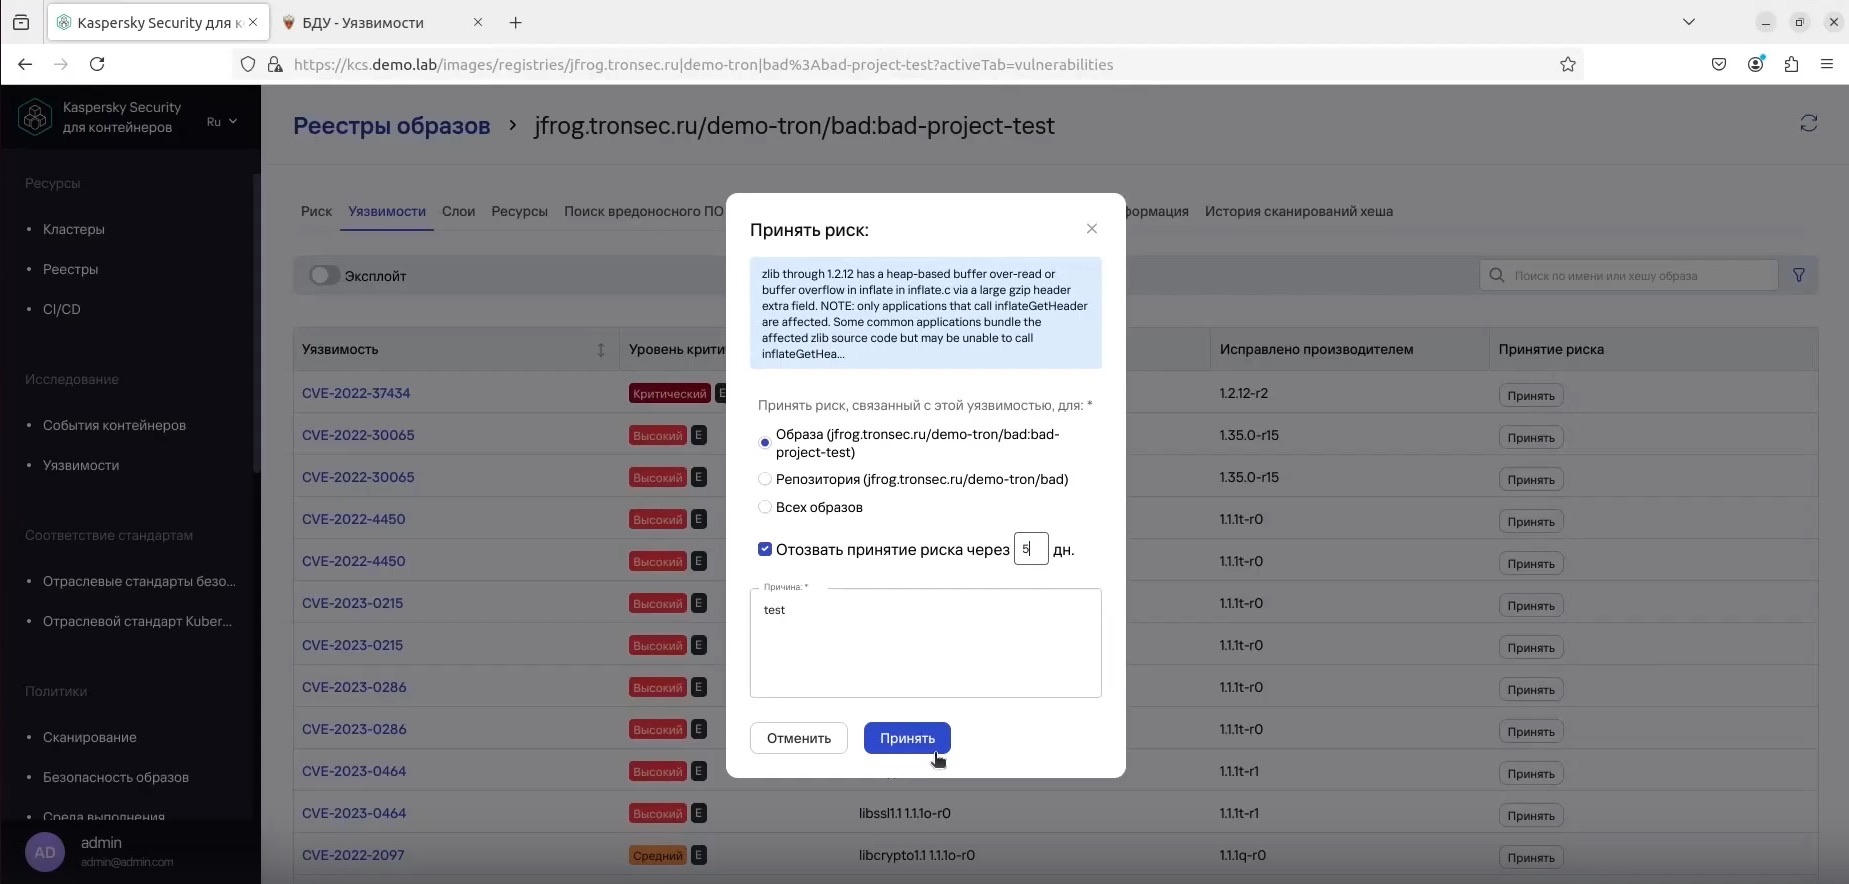Screen dimensions: 1849x884
Task: Open the CVE-2022-2097 link
Action: pyautogui.click(x=353, y=855)
